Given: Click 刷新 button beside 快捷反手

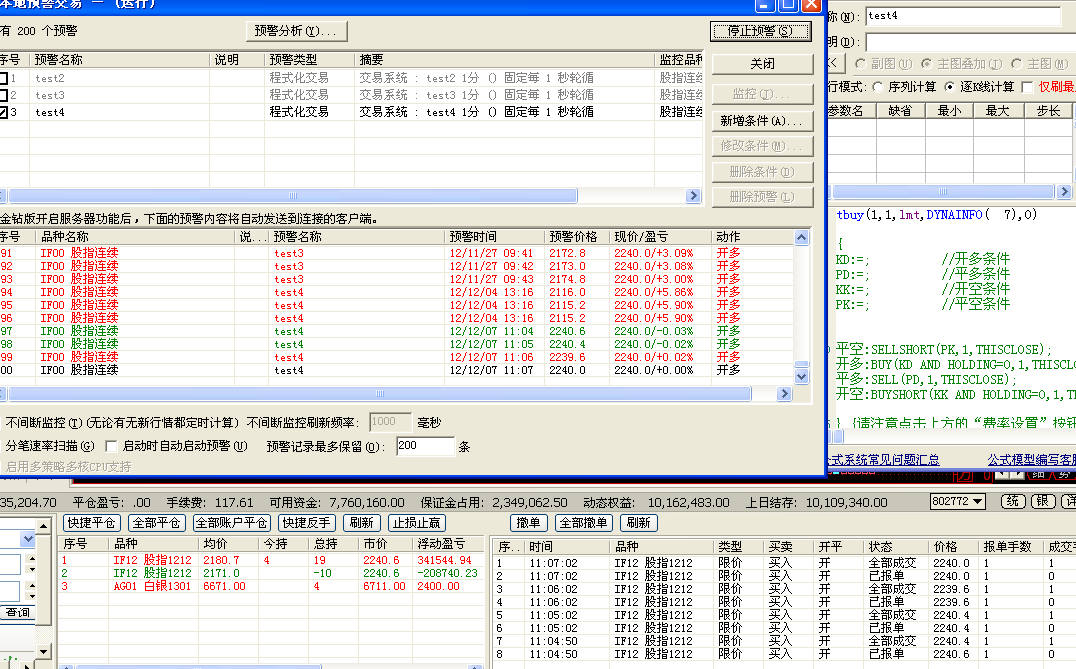Looking at the screenshot, I should click(362, 523).
